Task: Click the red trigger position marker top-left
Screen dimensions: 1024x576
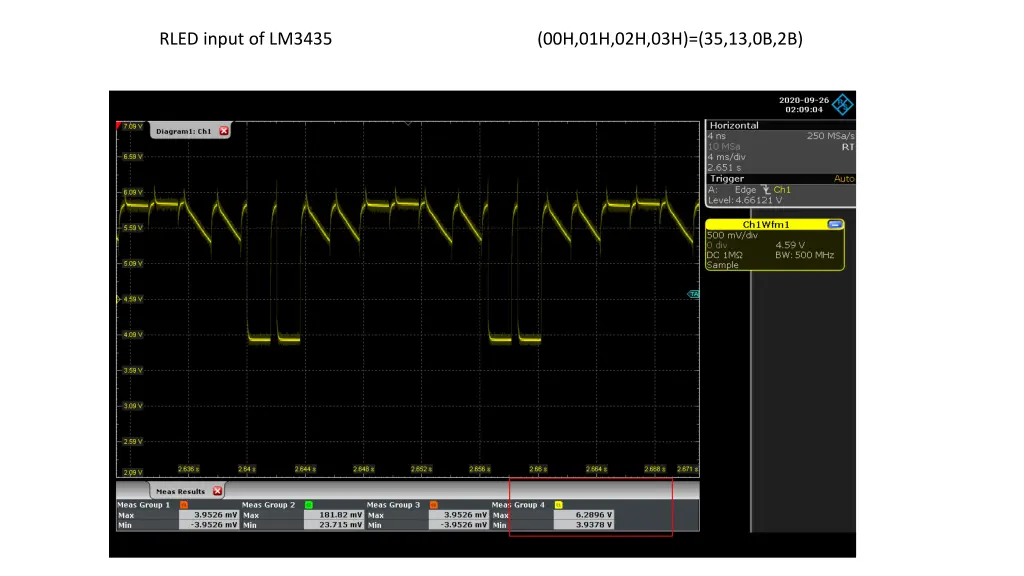Action: click(x=119, y=125)
